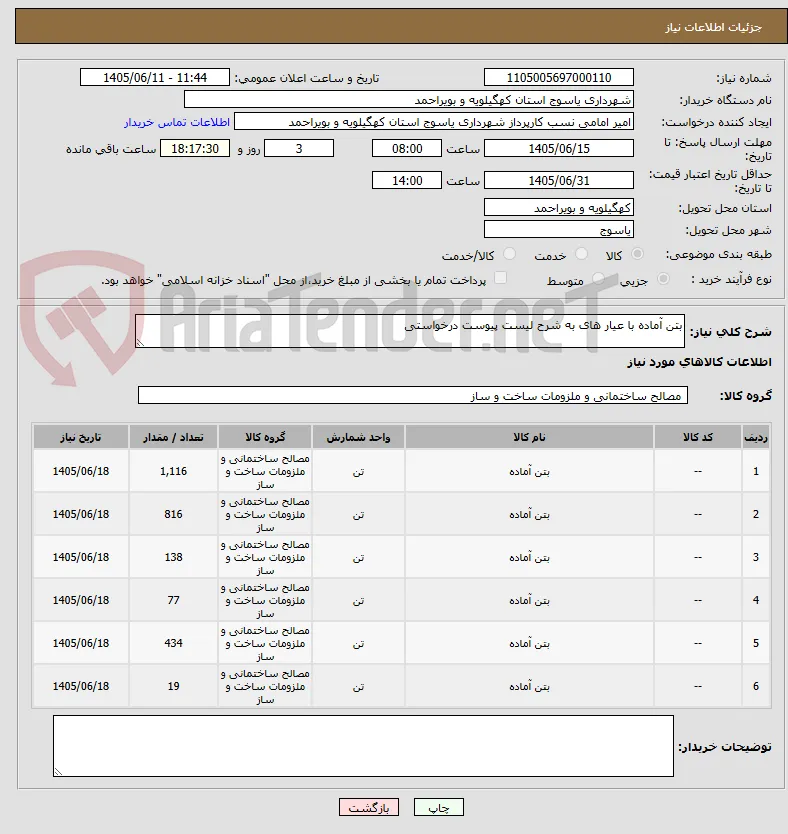Click the buyer organization name field
This screenshot has height=834, width=788.
tap(409, 100)
